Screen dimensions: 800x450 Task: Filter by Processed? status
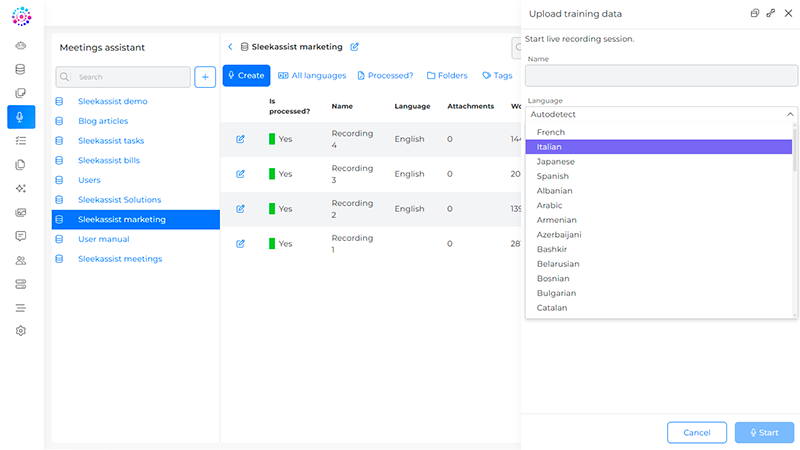[385, 76]
